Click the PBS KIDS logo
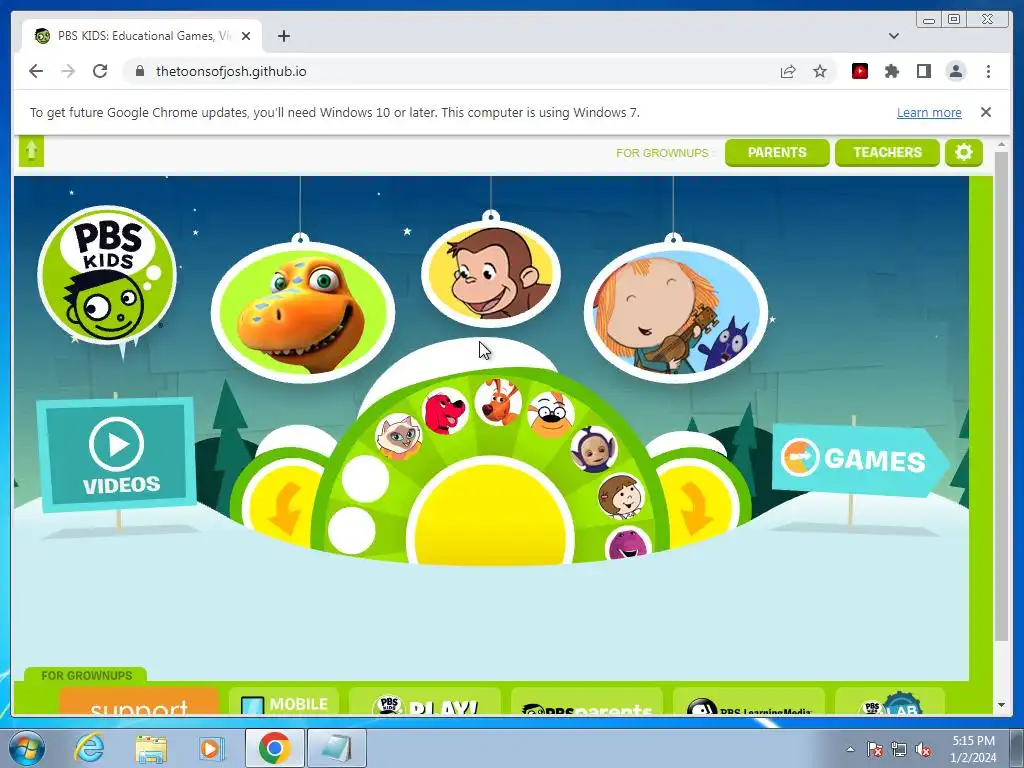 pos(107,277)
